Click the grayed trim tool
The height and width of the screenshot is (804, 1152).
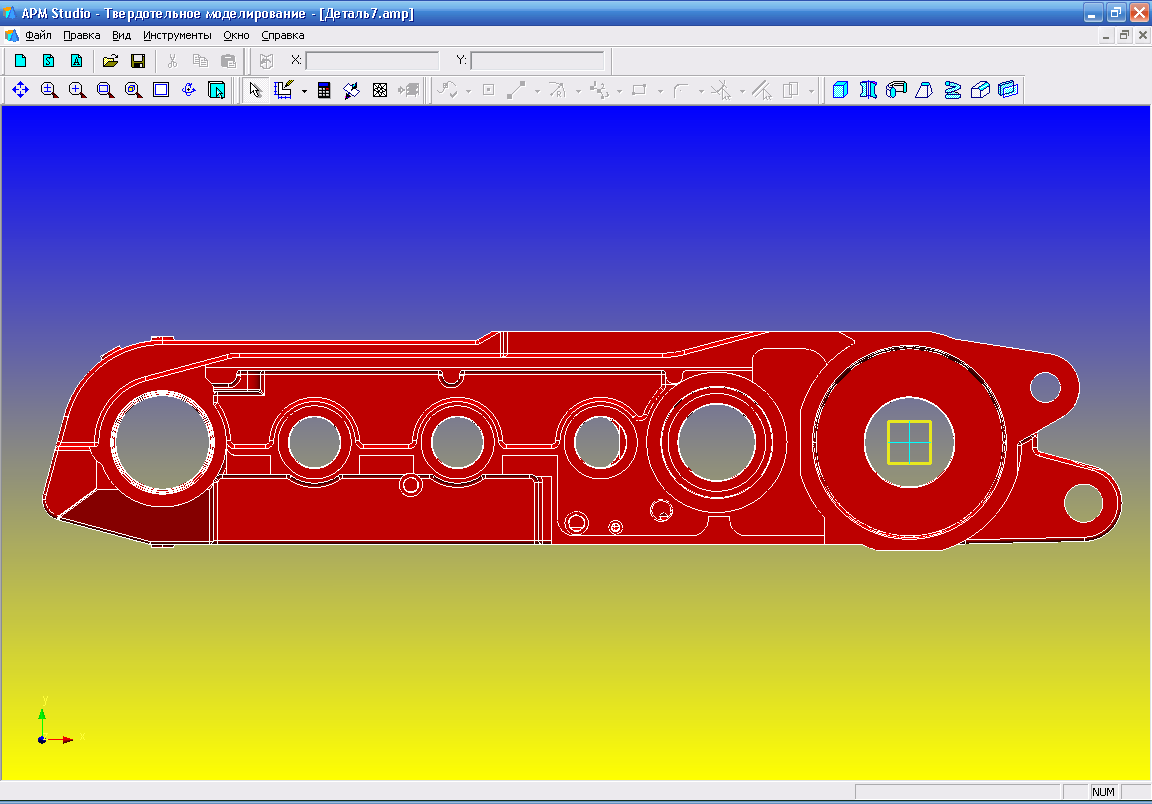(721, 90)
